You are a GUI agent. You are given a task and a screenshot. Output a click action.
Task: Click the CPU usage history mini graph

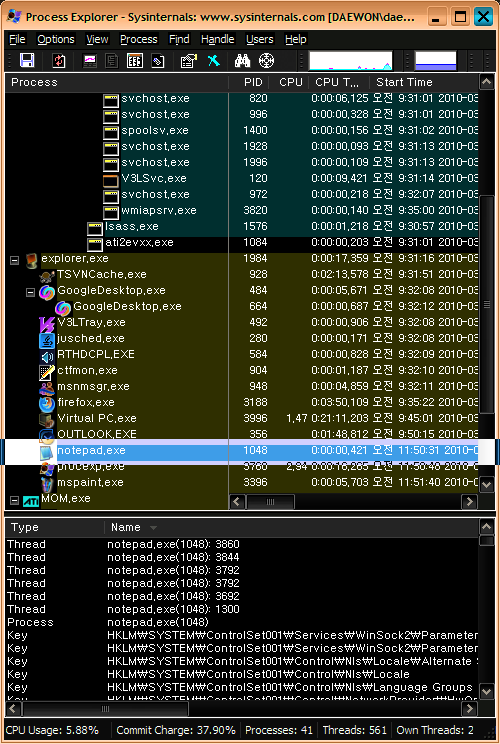[351, 61]
